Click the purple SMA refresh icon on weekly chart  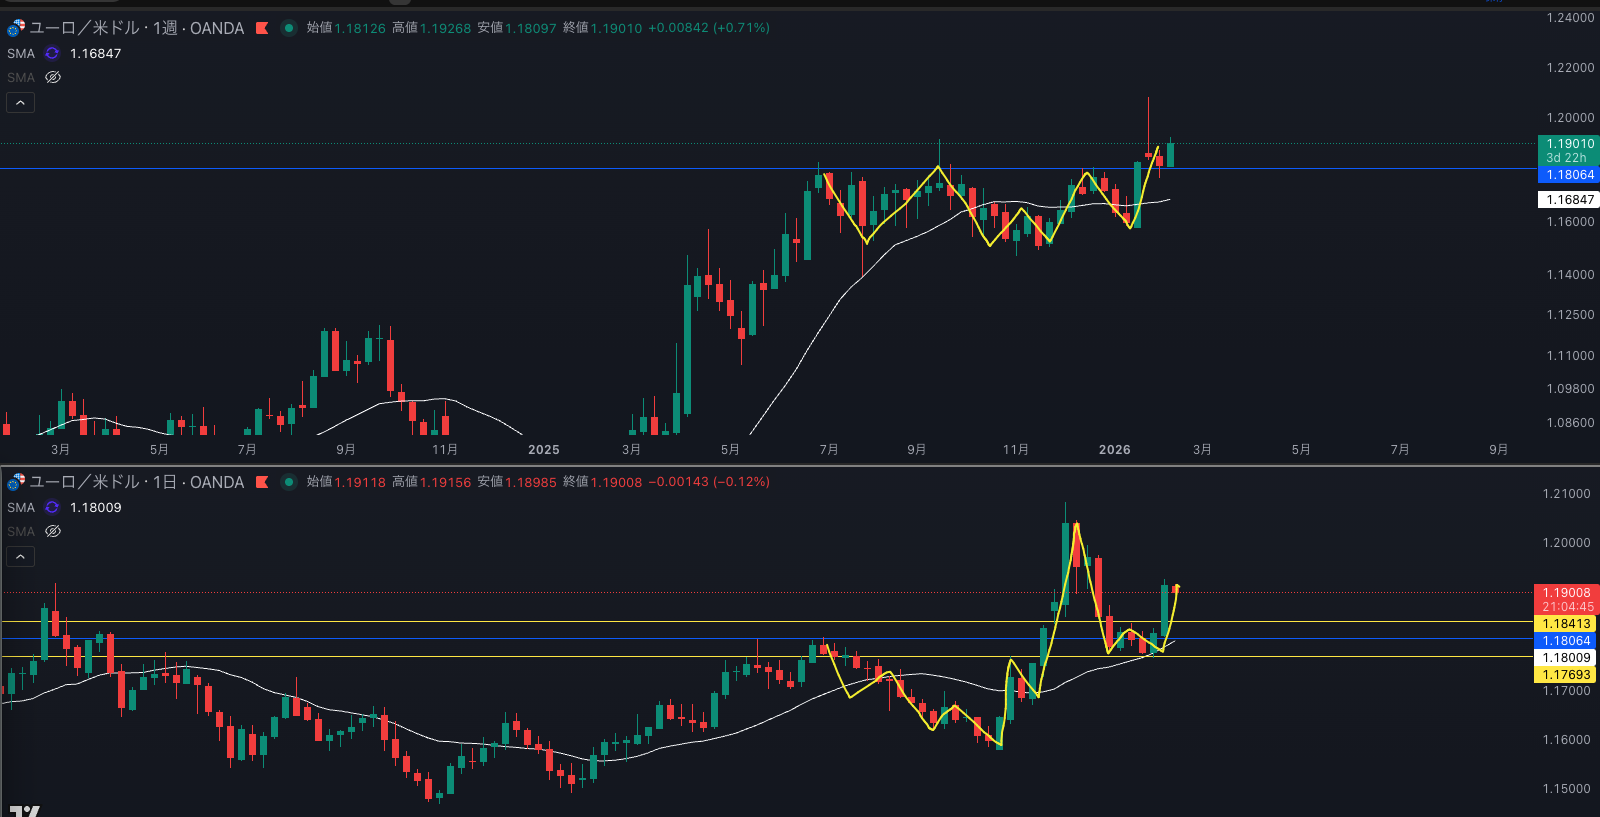point(52,54)
